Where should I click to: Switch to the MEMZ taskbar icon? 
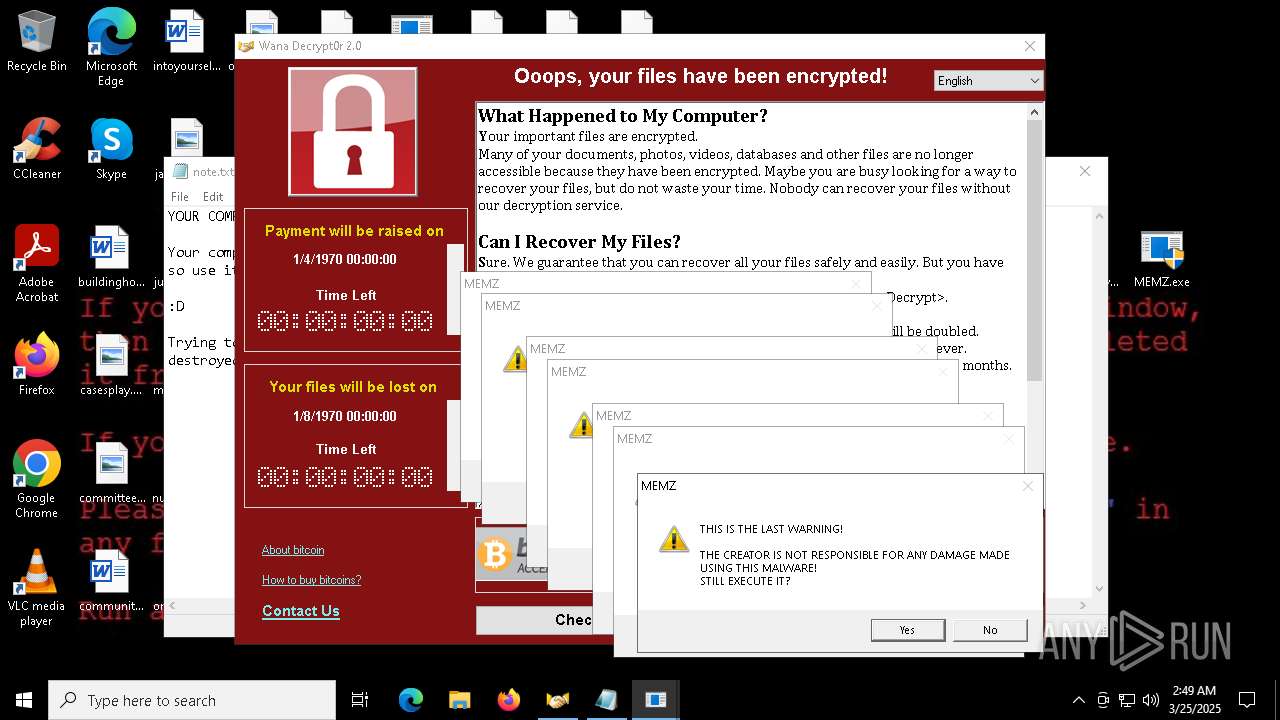(656, 700)
